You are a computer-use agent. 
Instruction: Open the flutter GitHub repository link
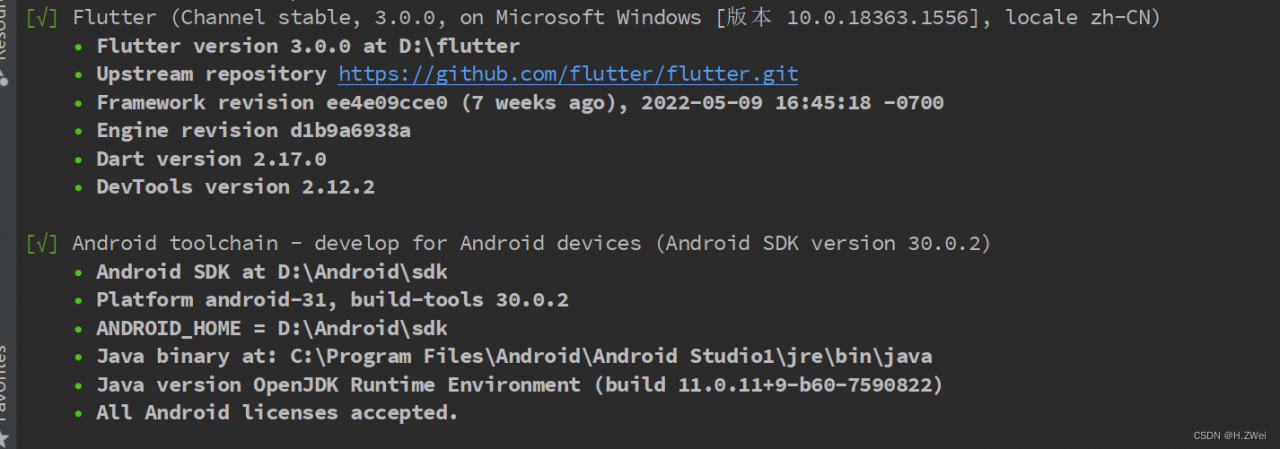[x=568, y=74]
